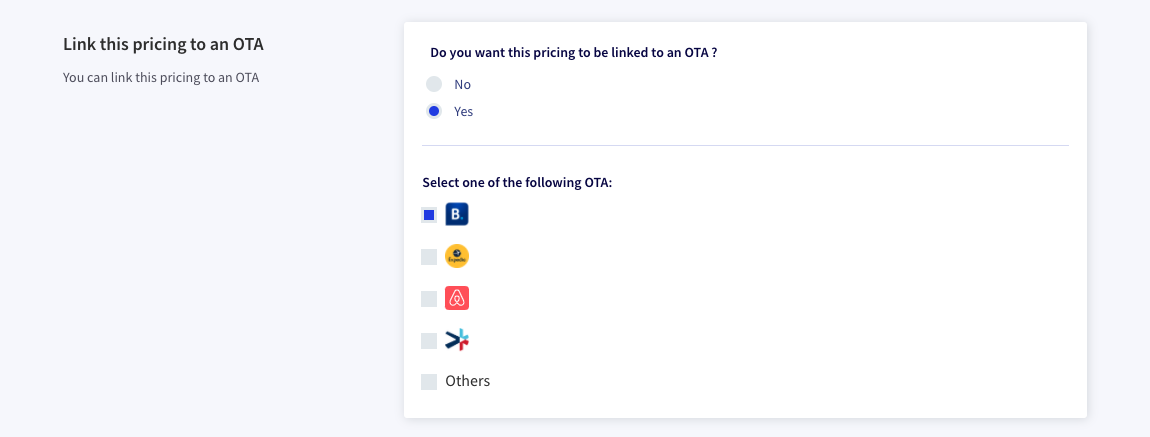Click the "No" option label text
The height and width of the screenshot is (437, 1150).
pyautogui.click(x=462, y=84)
